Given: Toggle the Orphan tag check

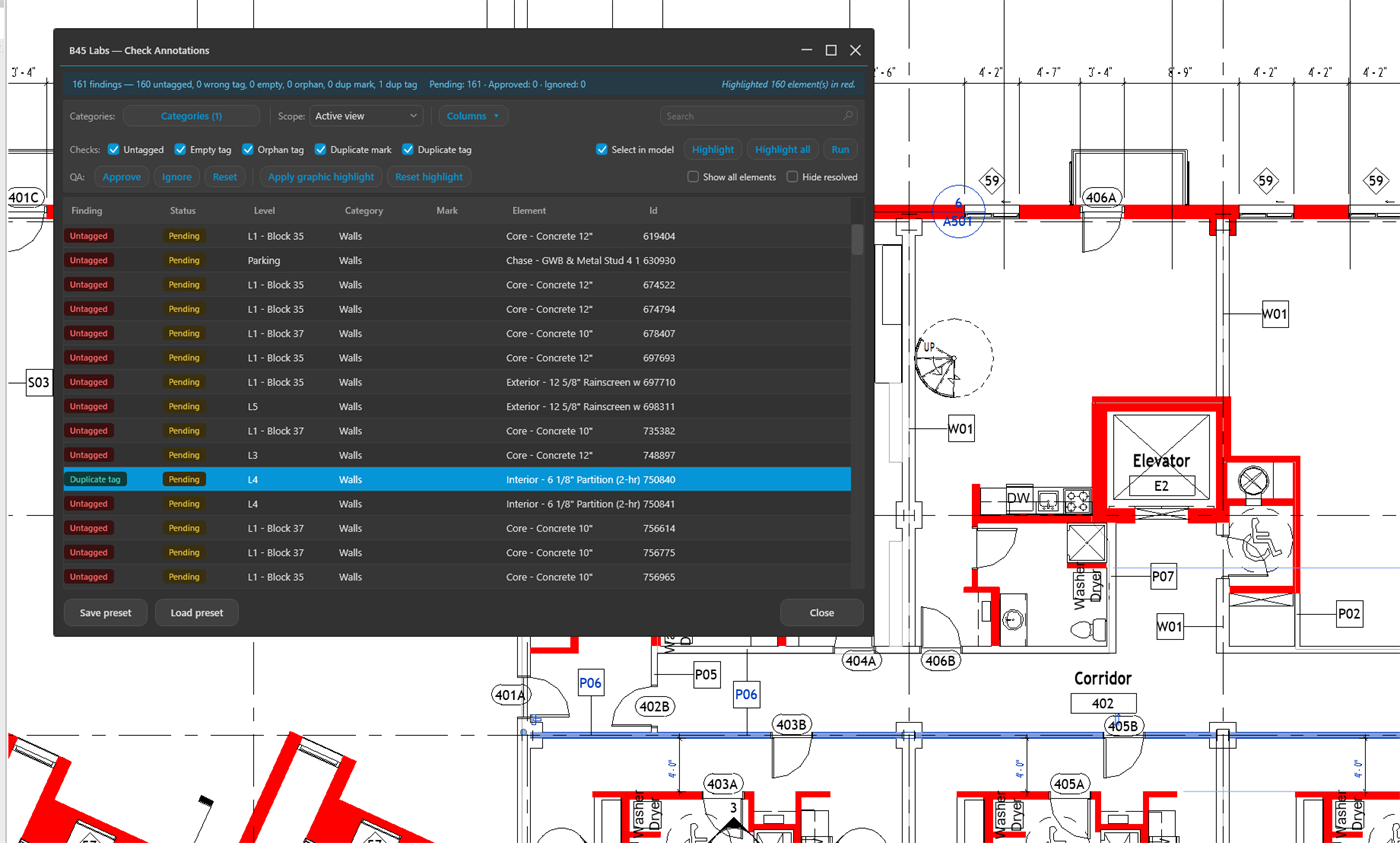Looking at the screenshot, I should (x=248, y=149).
